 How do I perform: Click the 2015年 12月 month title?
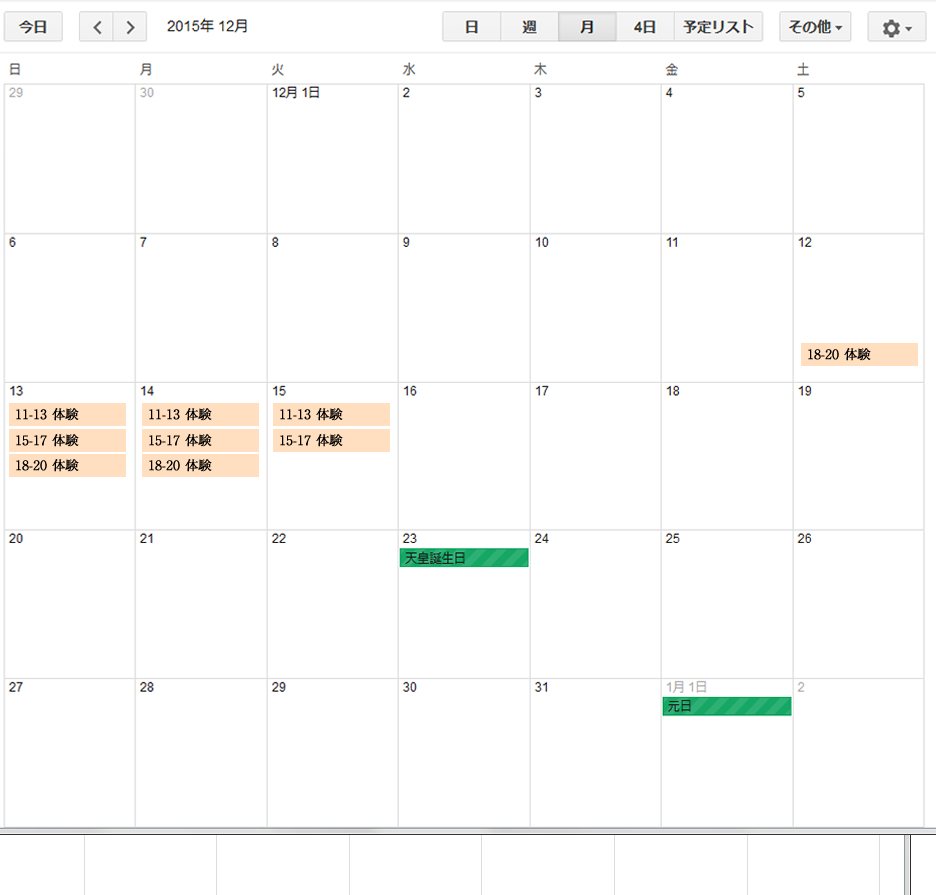pos(207,26)
